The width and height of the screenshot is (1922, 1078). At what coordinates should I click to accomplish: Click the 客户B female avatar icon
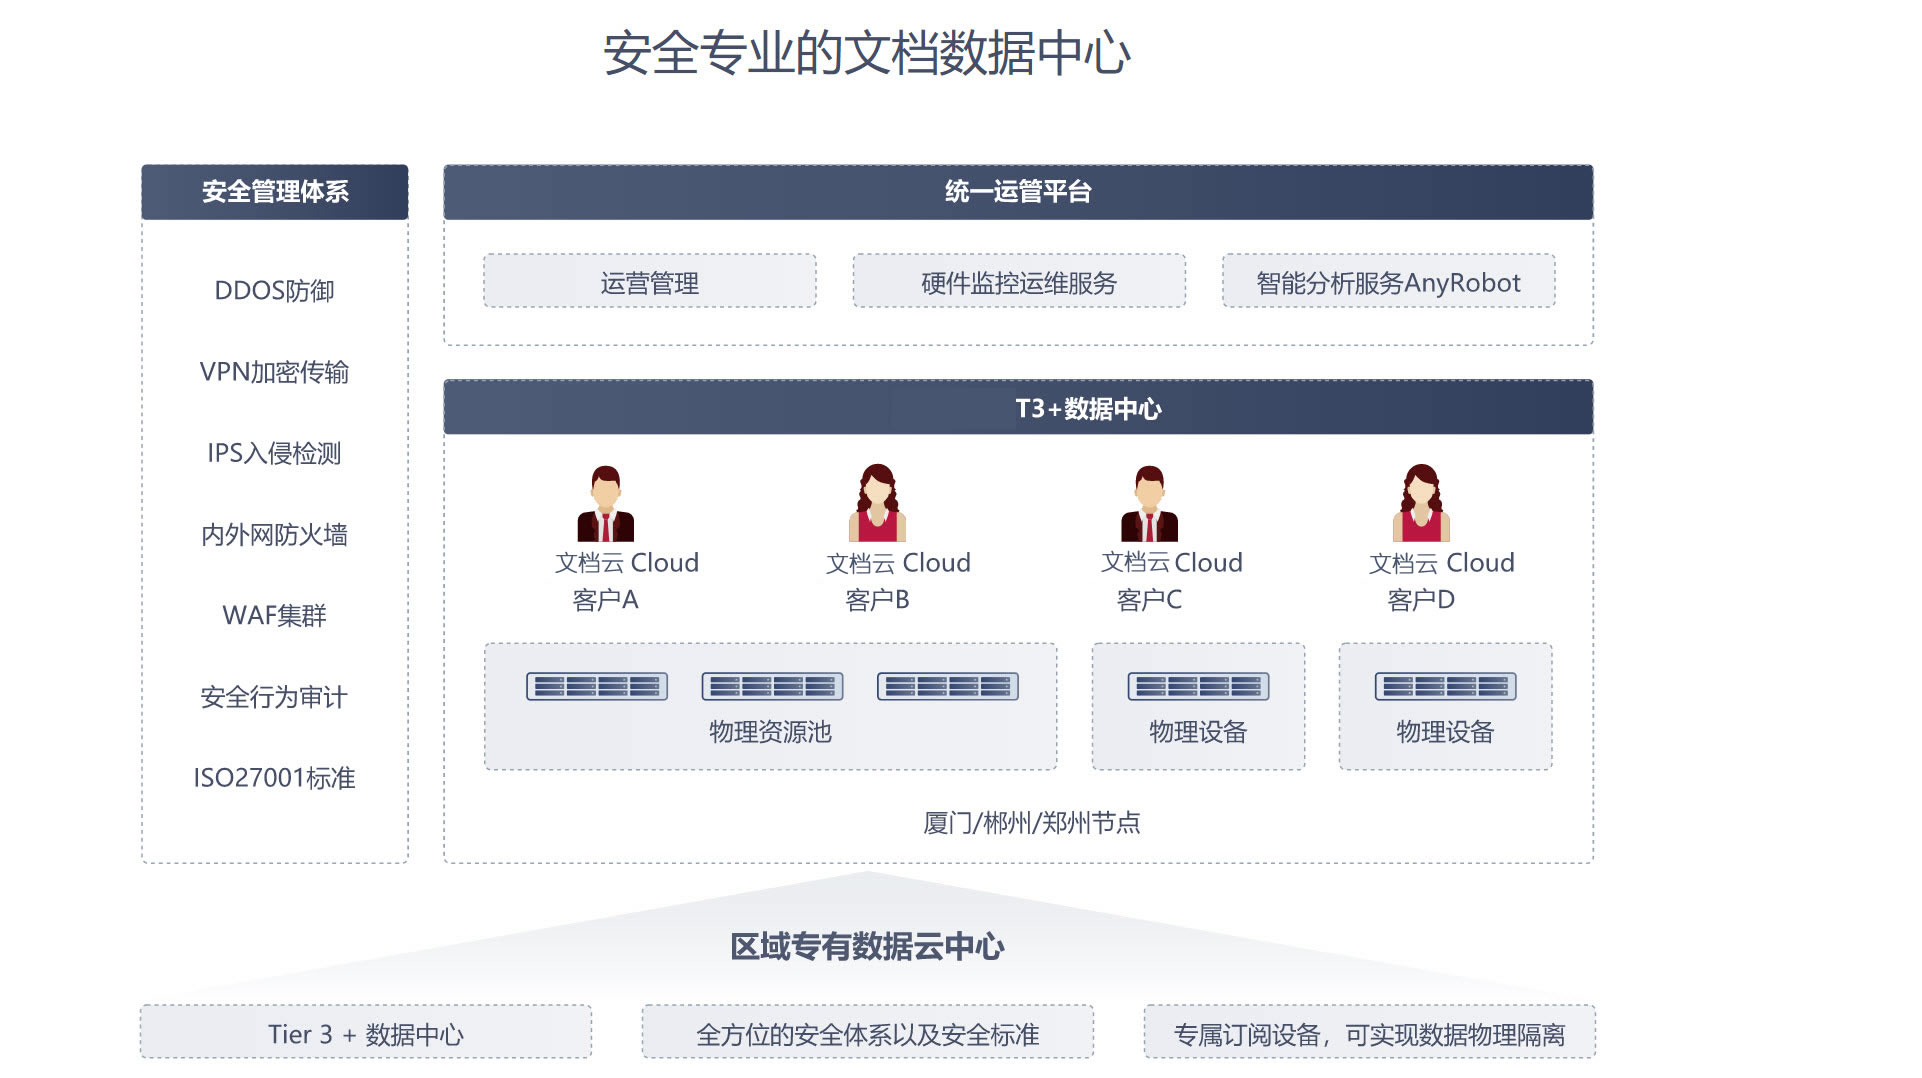[x=877, y=504]
